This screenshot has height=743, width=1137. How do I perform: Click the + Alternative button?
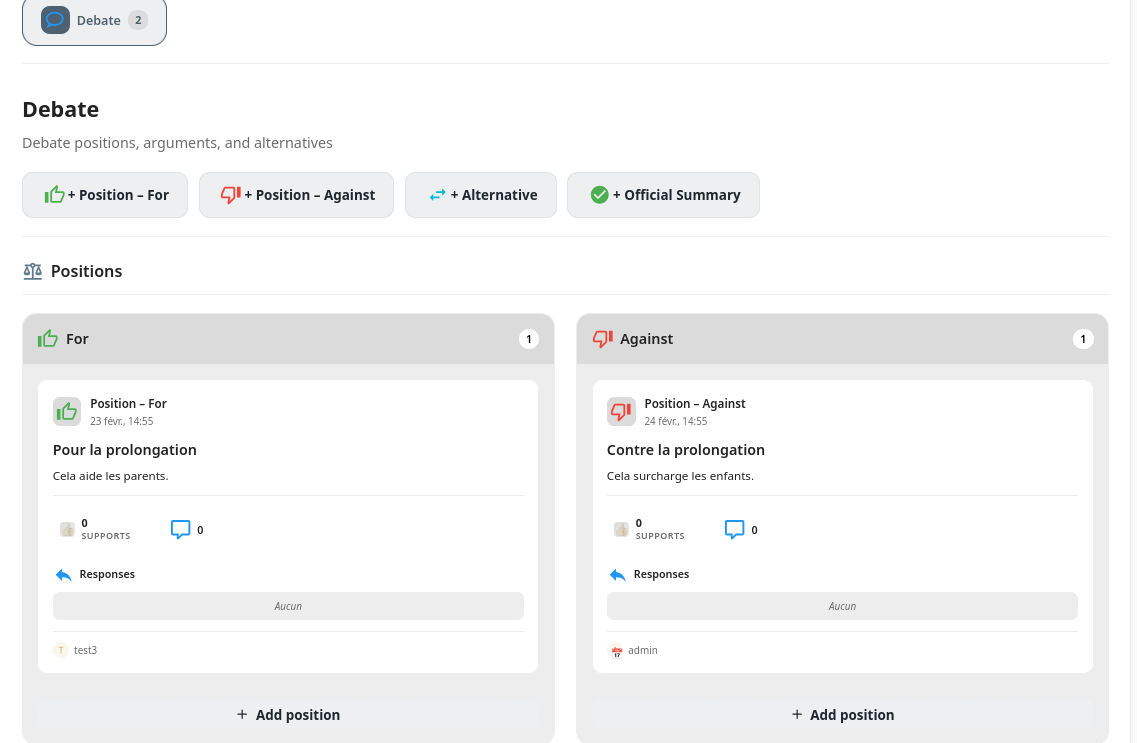click(x=480, y=194)
